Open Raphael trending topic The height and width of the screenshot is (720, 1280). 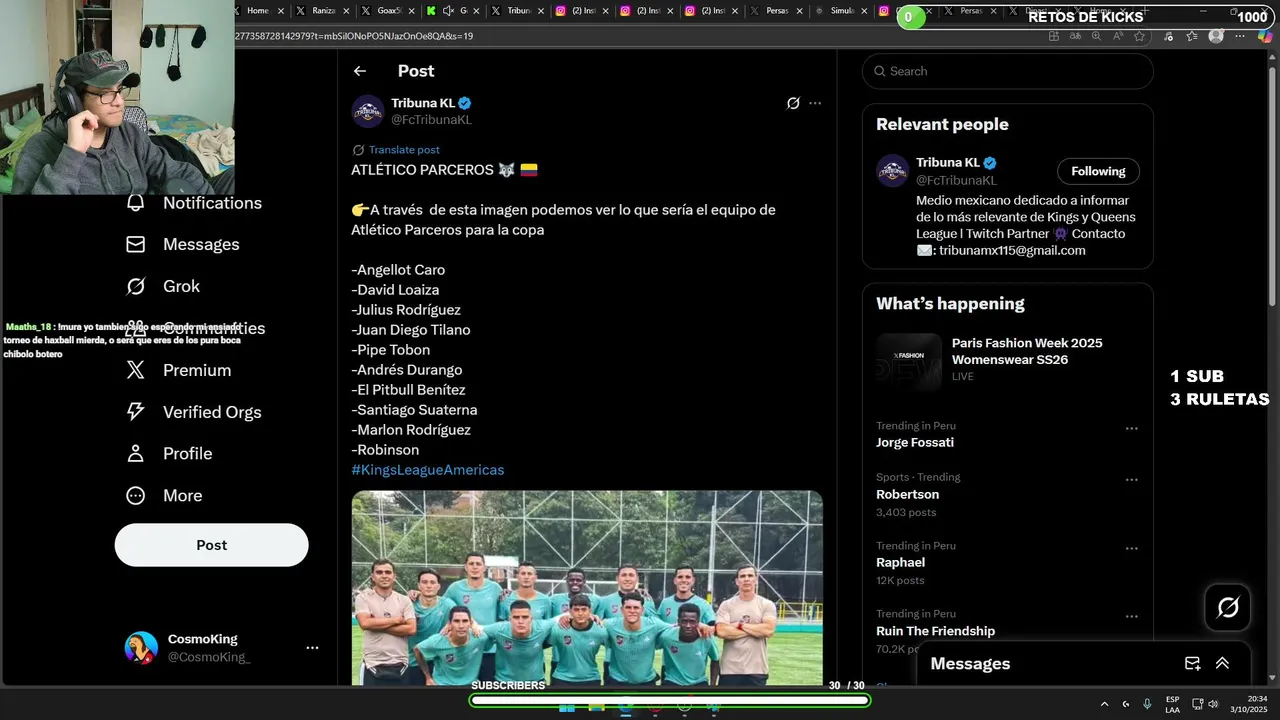pos(900,562)
